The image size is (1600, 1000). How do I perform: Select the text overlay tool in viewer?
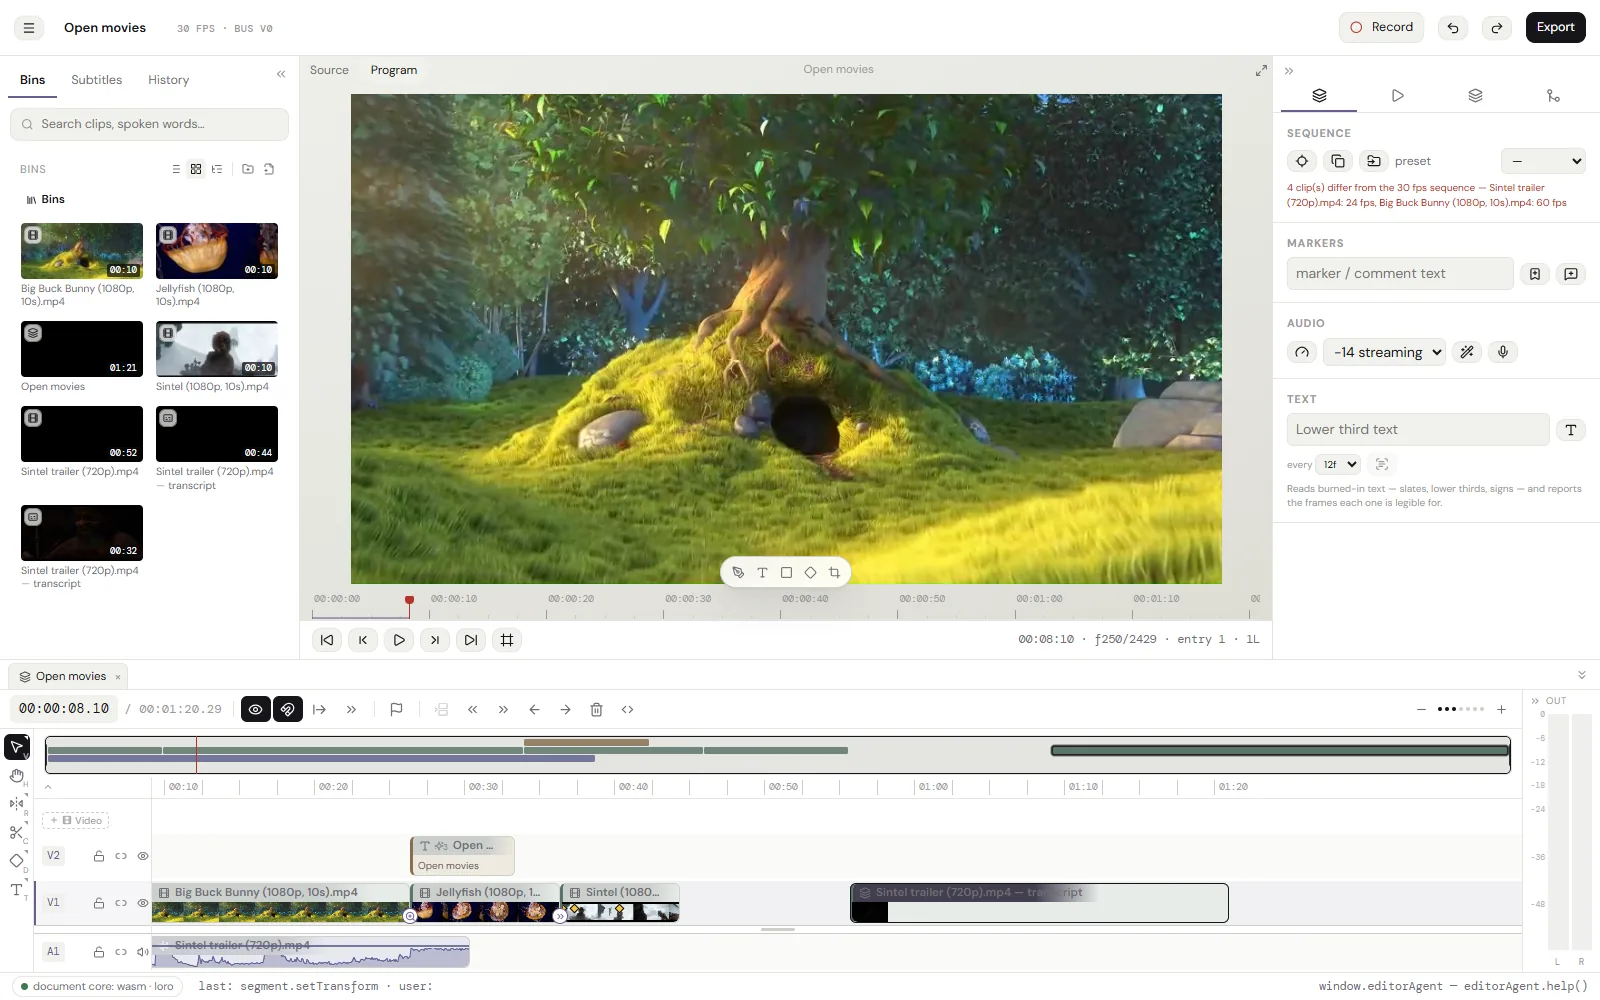pos(762,573)
